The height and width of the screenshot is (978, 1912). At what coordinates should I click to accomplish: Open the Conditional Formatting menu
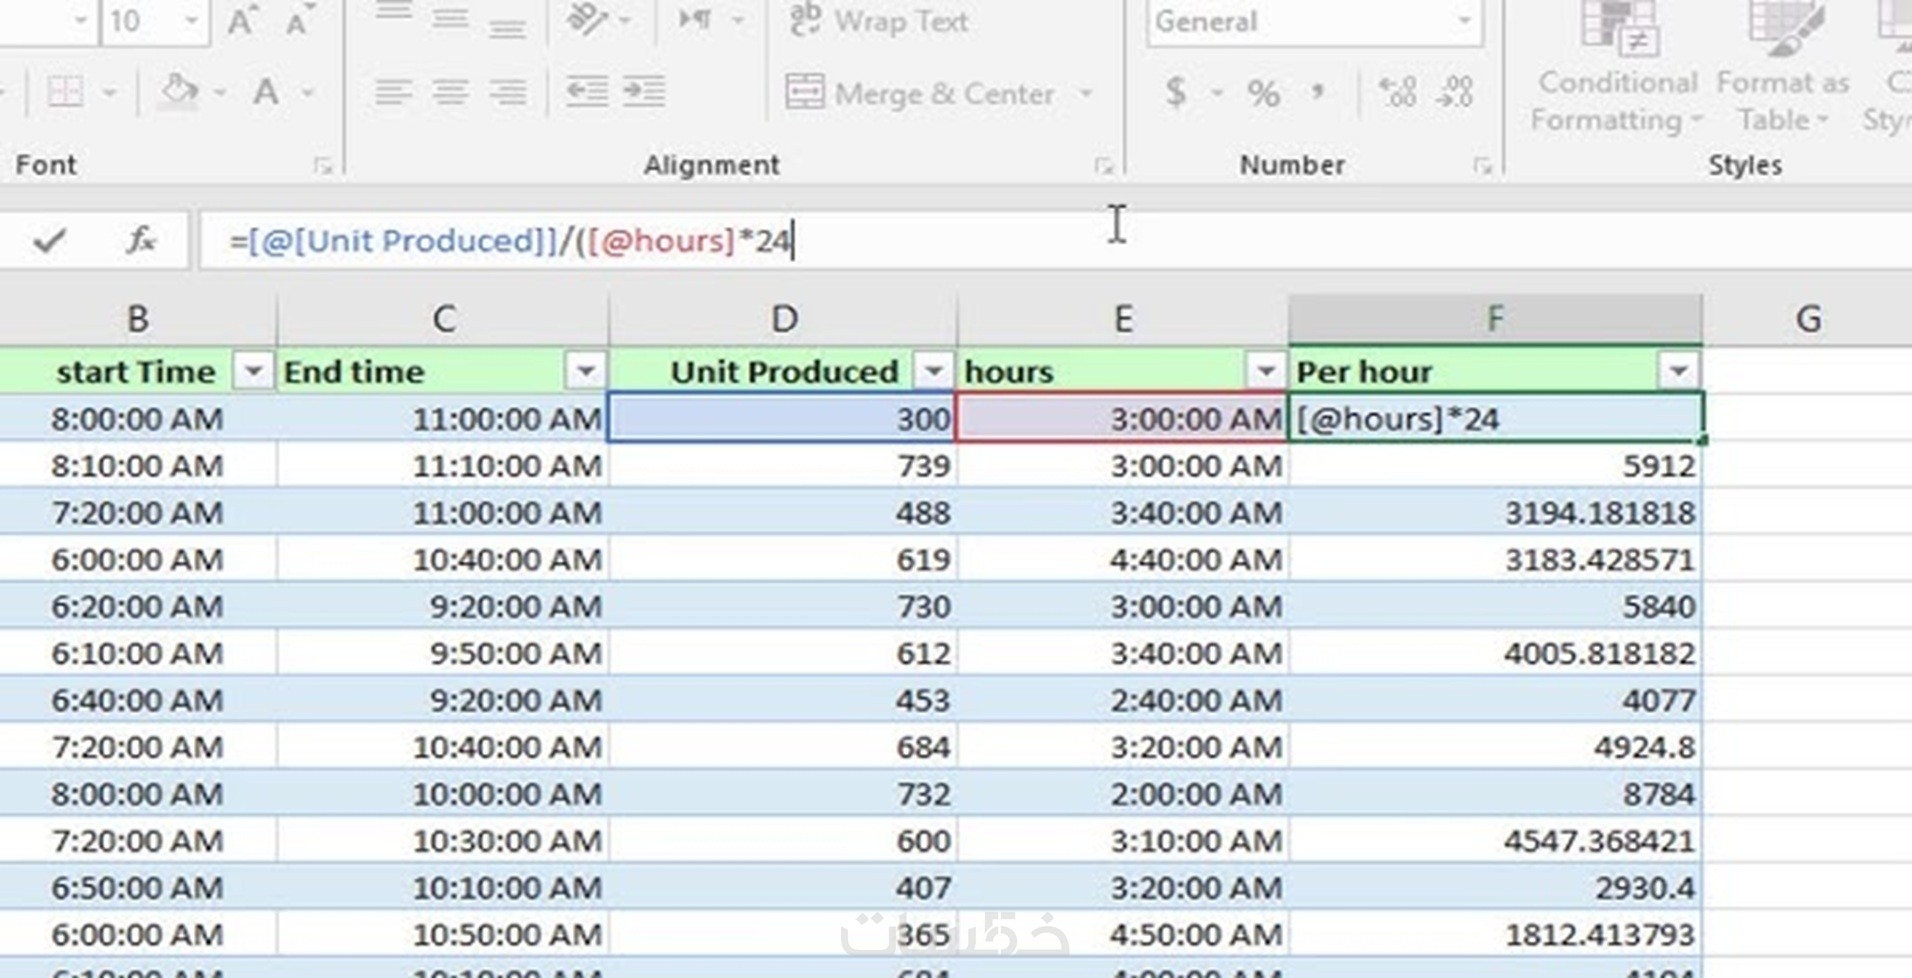click(x=1617, y=68)
